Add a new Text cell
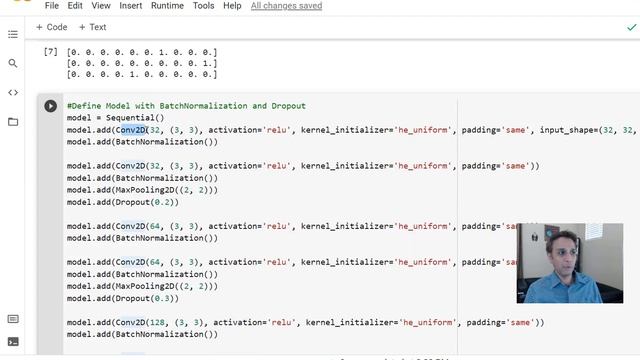The height and width of the screenshot is (360, 640). pos(92,27)
